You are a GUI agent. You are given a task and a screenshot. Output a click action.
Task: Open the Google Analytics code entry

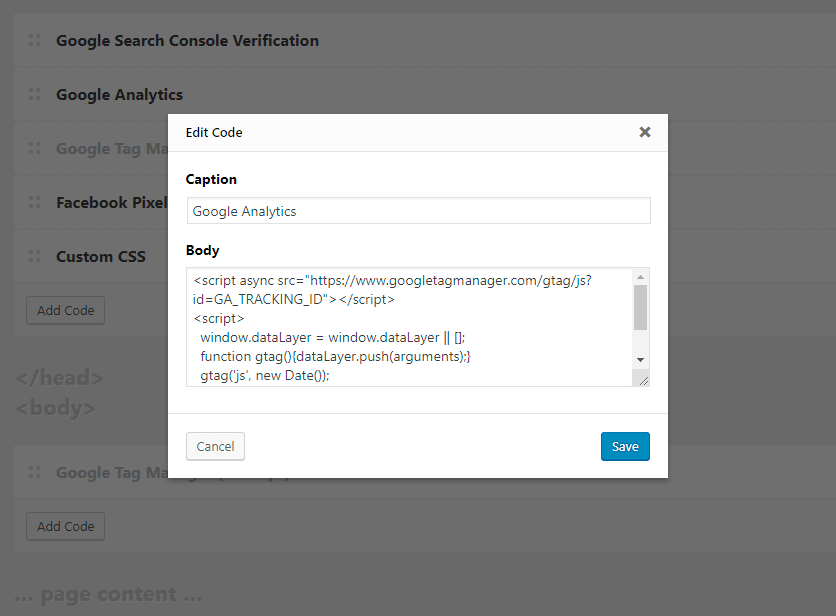click(x=119, y=95)
